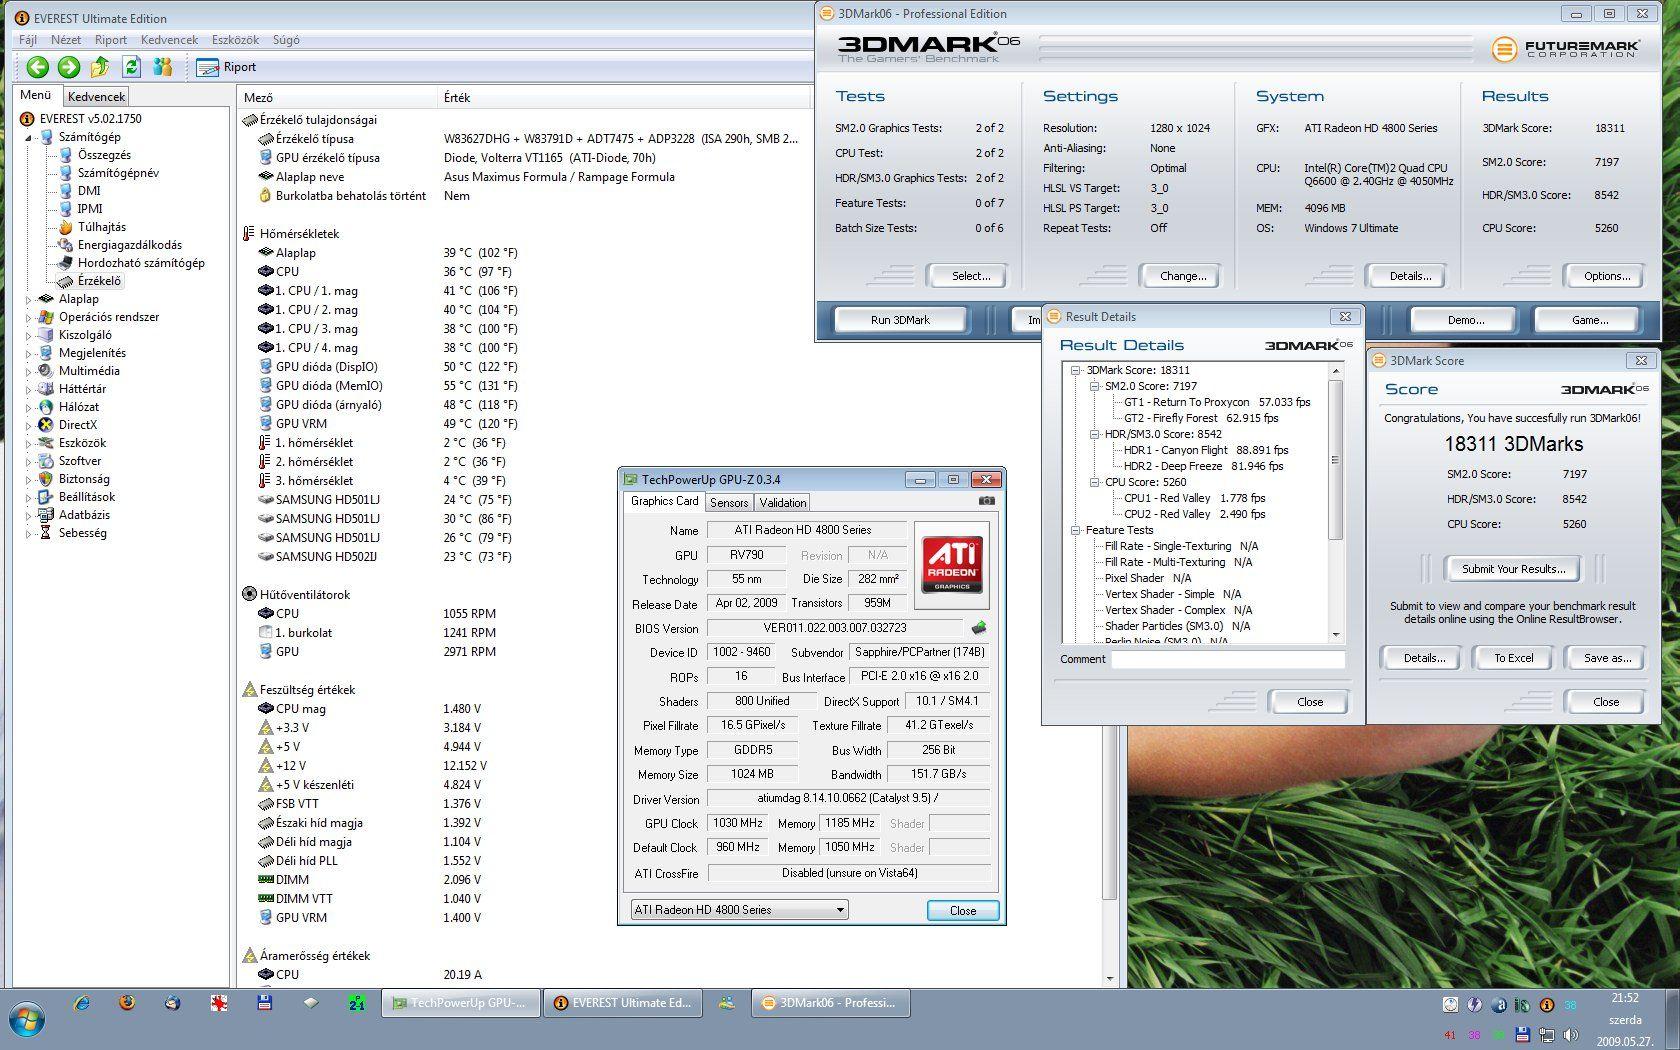Click the two-people users icon in EVEREST toolbar

point(163,67)
